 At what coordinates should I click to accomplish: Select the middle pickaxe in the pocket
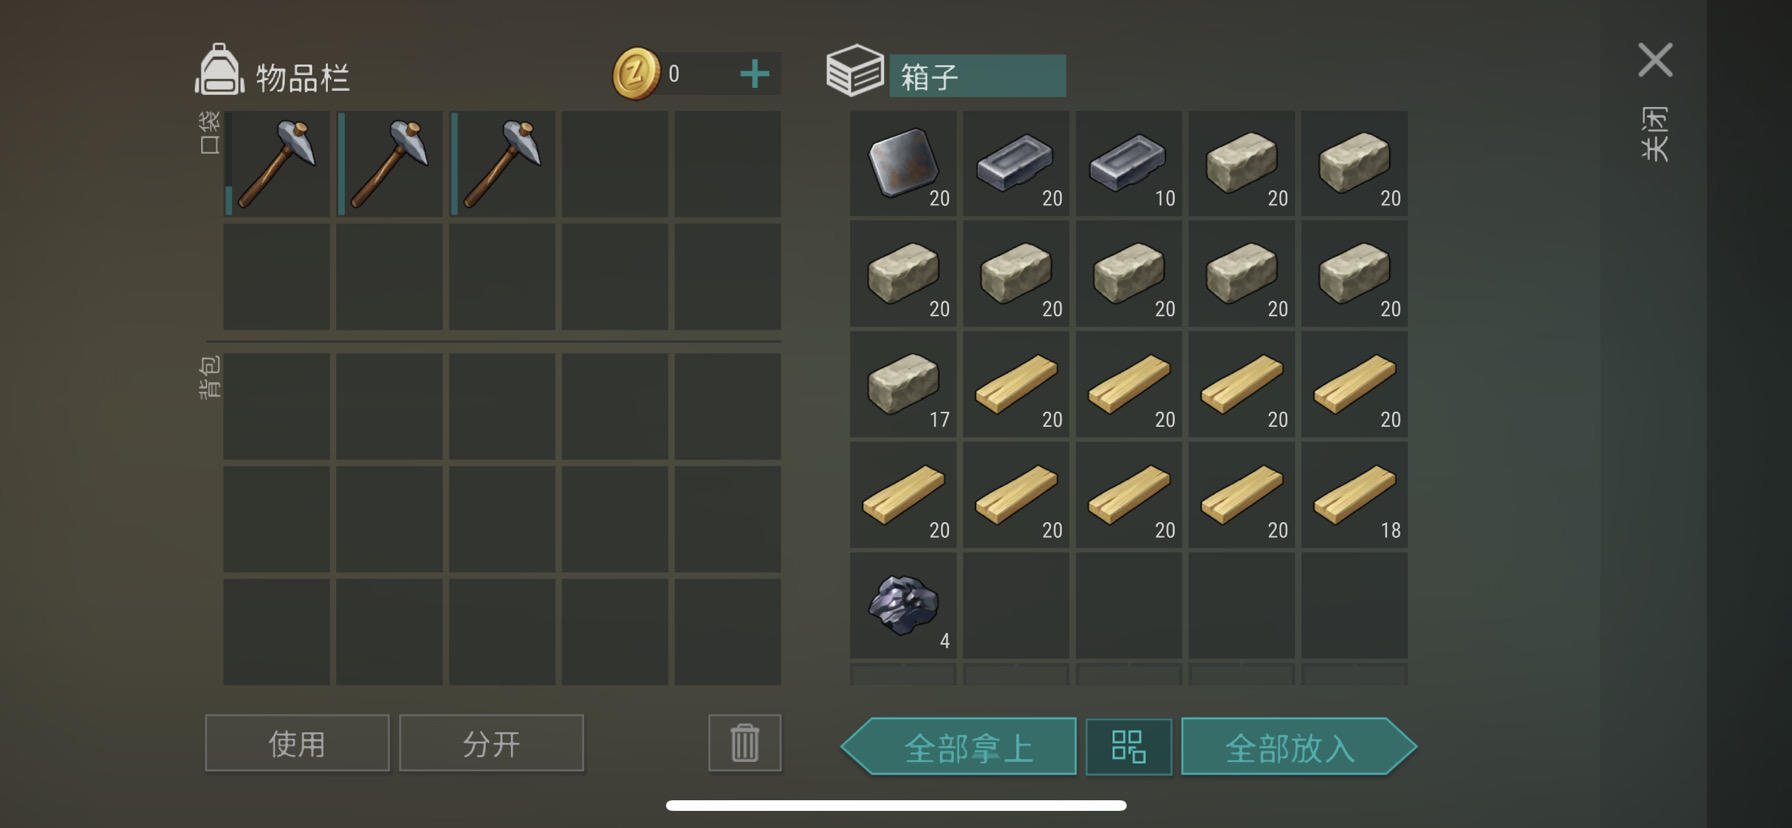click(390, 164)
